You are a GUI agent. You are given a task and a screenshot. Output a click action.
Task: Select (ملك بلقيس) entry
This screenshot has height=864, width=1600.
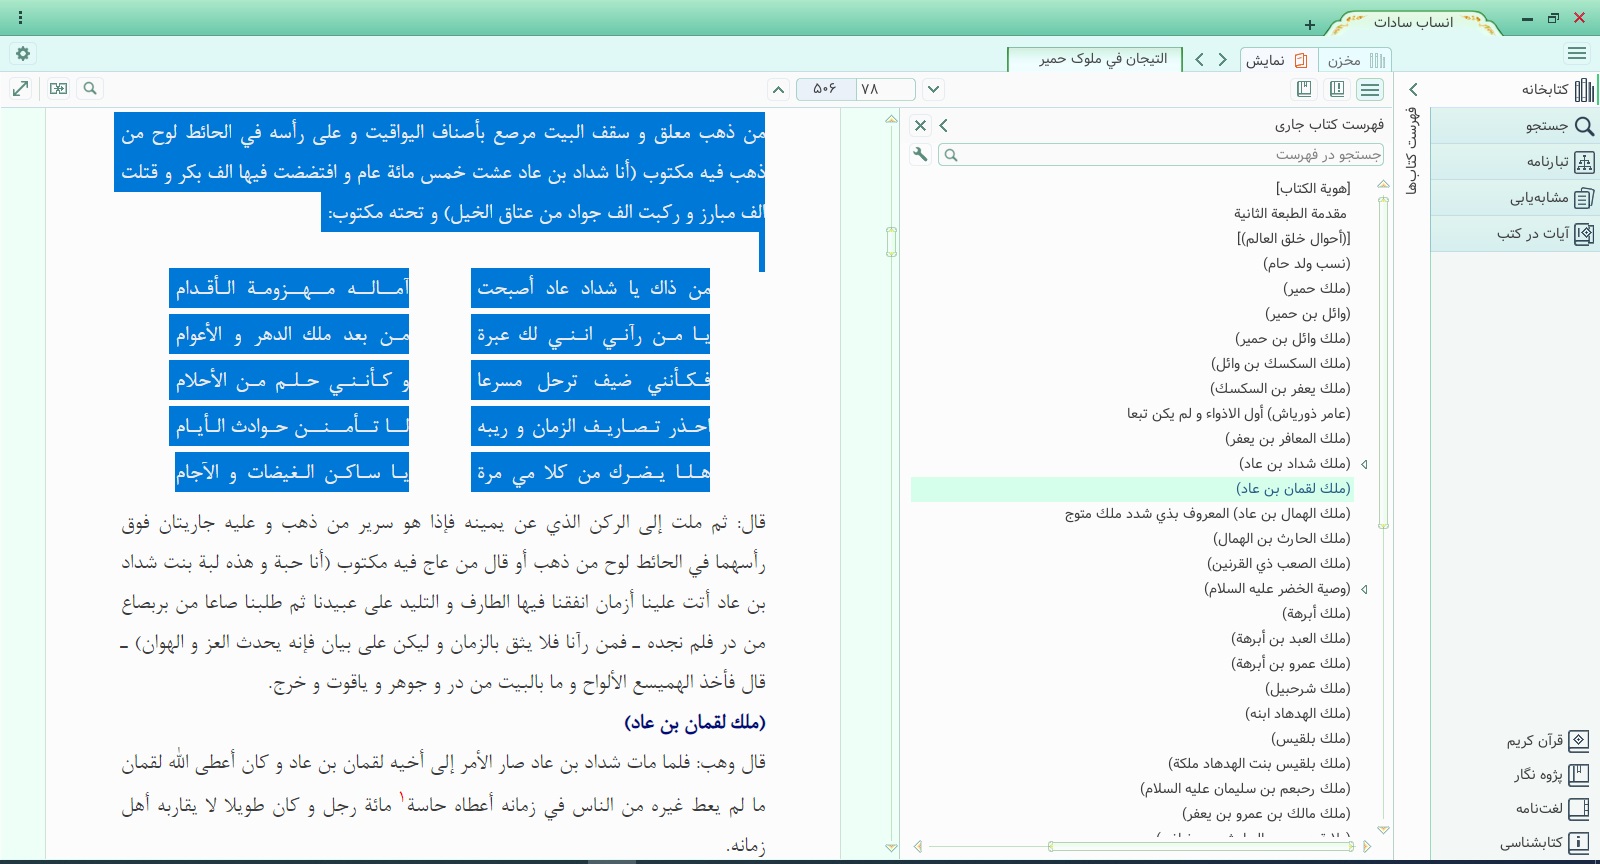[1310, 738]
